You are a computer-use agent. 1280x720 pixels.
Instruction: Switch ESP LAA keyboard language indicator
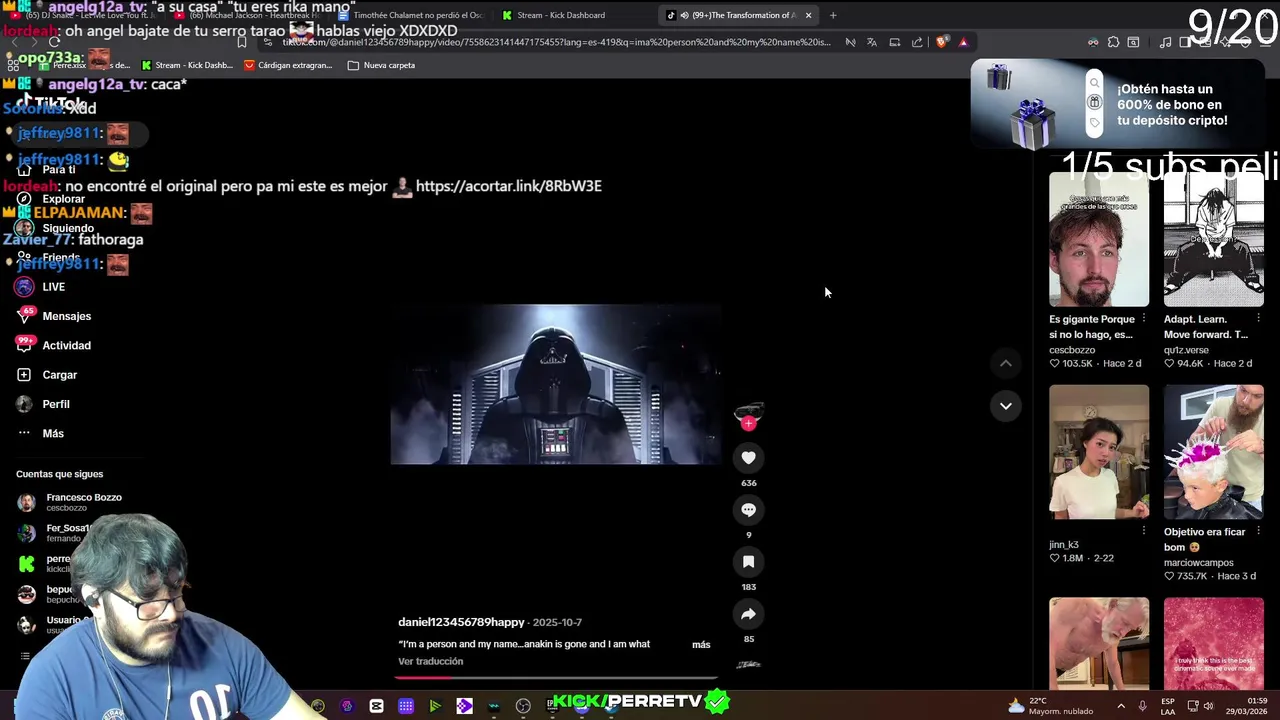pyautogui.click(x=1168, y=706)
